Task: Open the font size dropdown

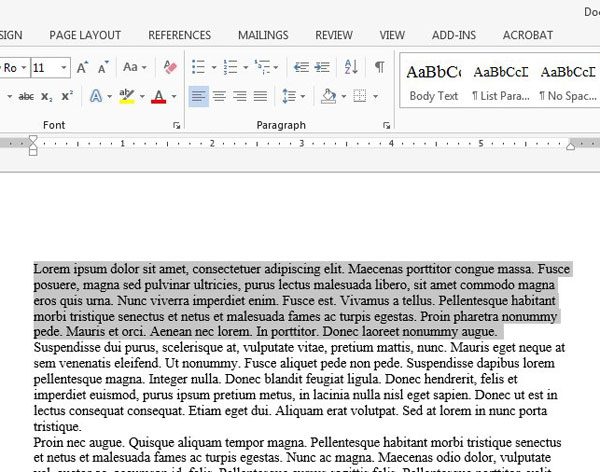Action: pos(64,68)
